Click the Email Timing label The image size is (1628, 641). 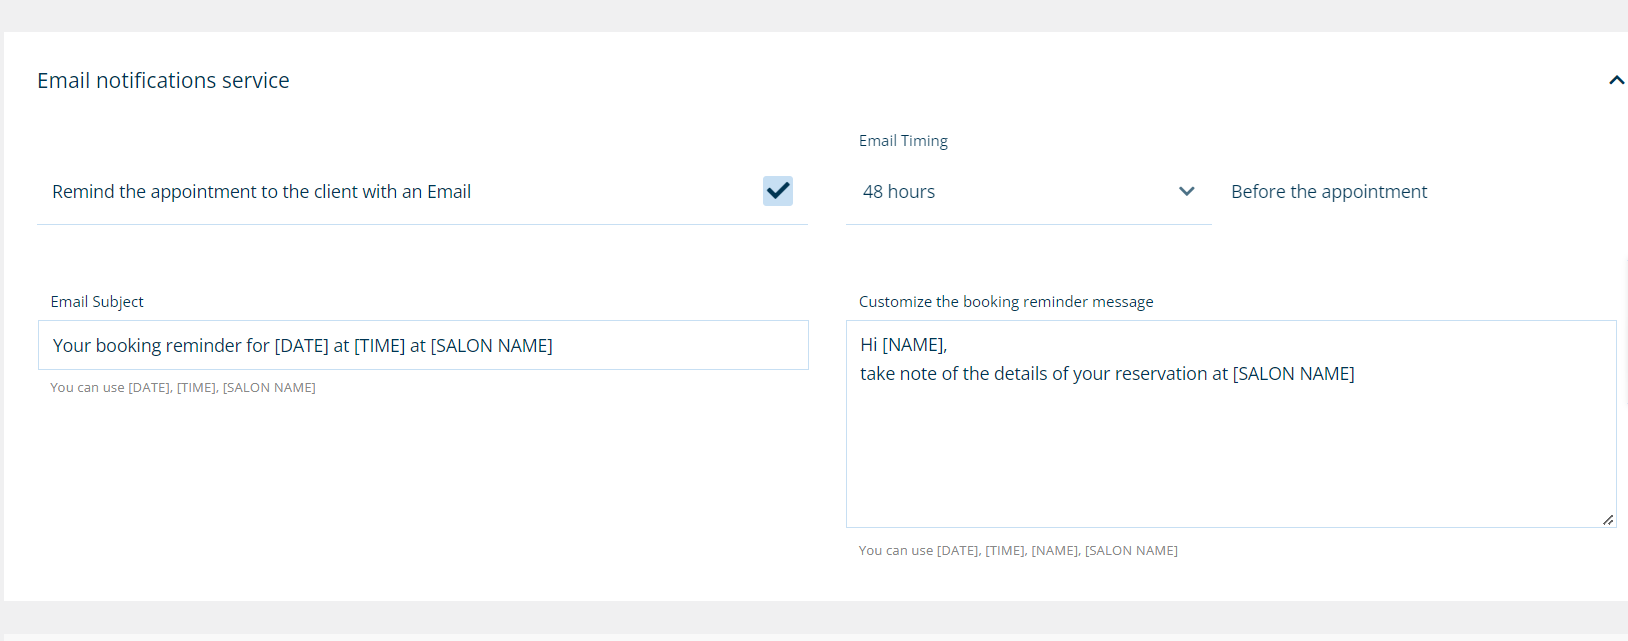coord(903,141)
